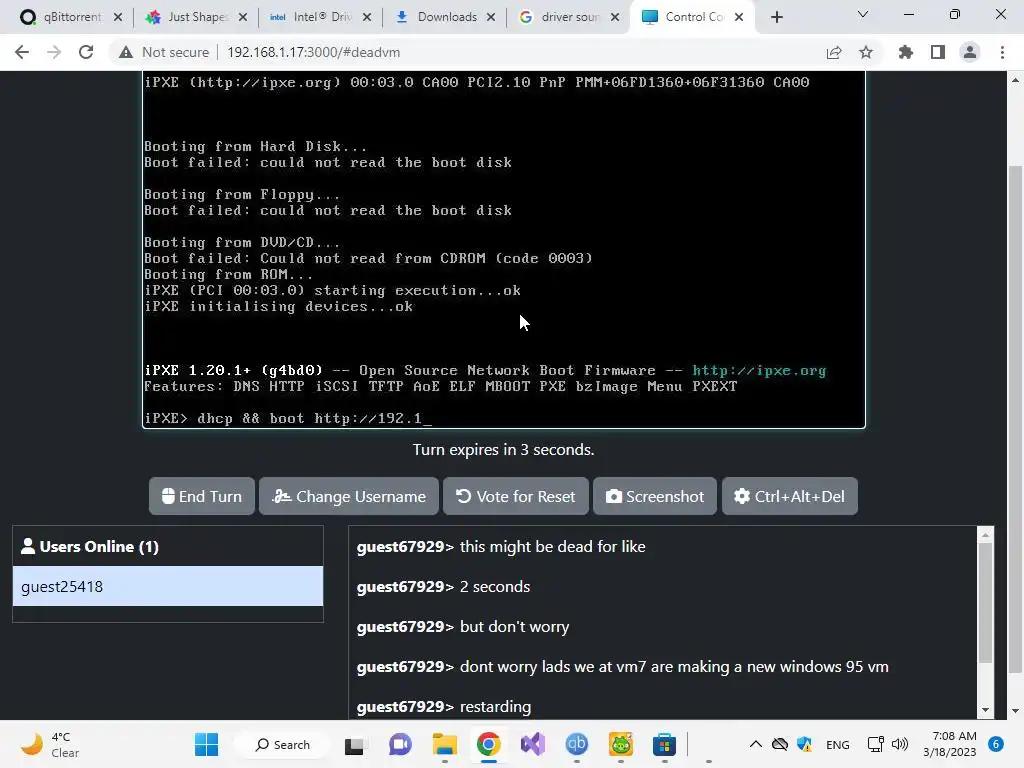Open the green pig game taskbar icon
Screen dimensions: 1024x768
tap(620, 744)
